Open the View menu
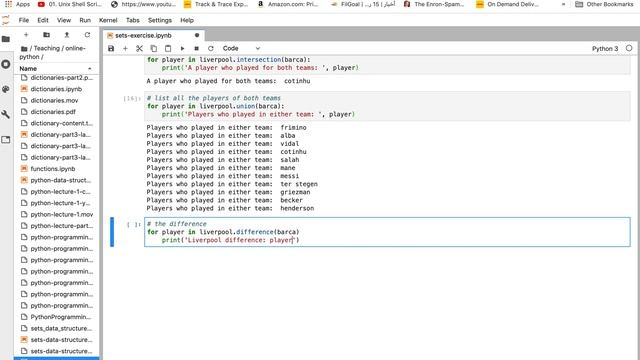 coord(64,20)
